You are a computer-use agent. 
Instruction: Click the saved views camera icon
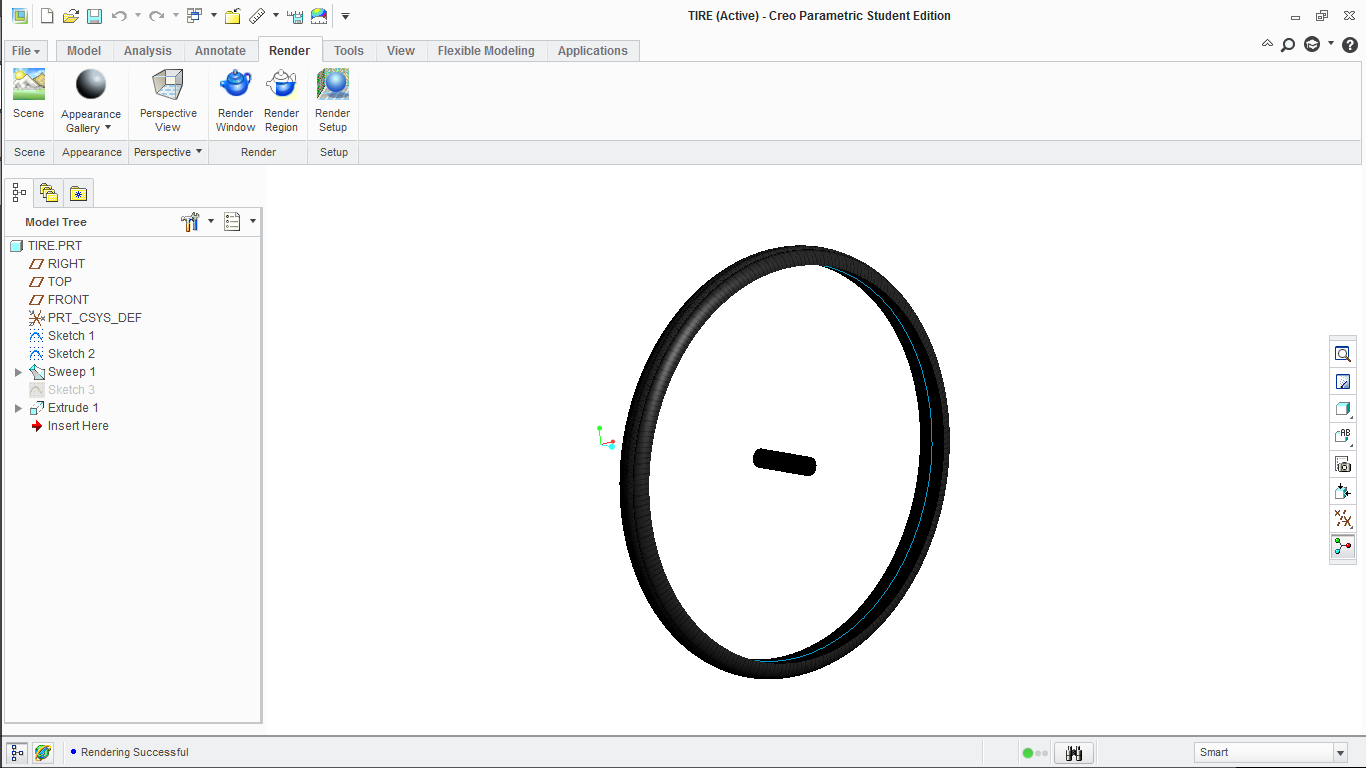click(1343, 464)
